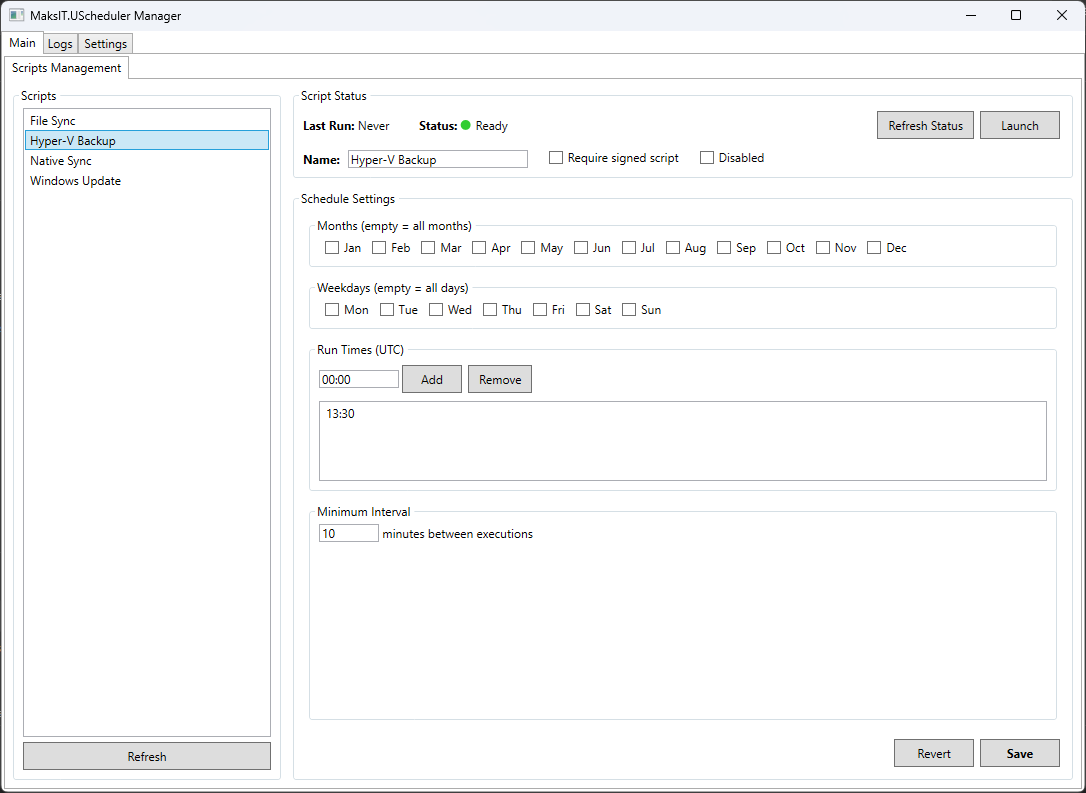Select the Scripts Management tab
This screenshot has height=793, width=1086.
[x=67, y=68]
